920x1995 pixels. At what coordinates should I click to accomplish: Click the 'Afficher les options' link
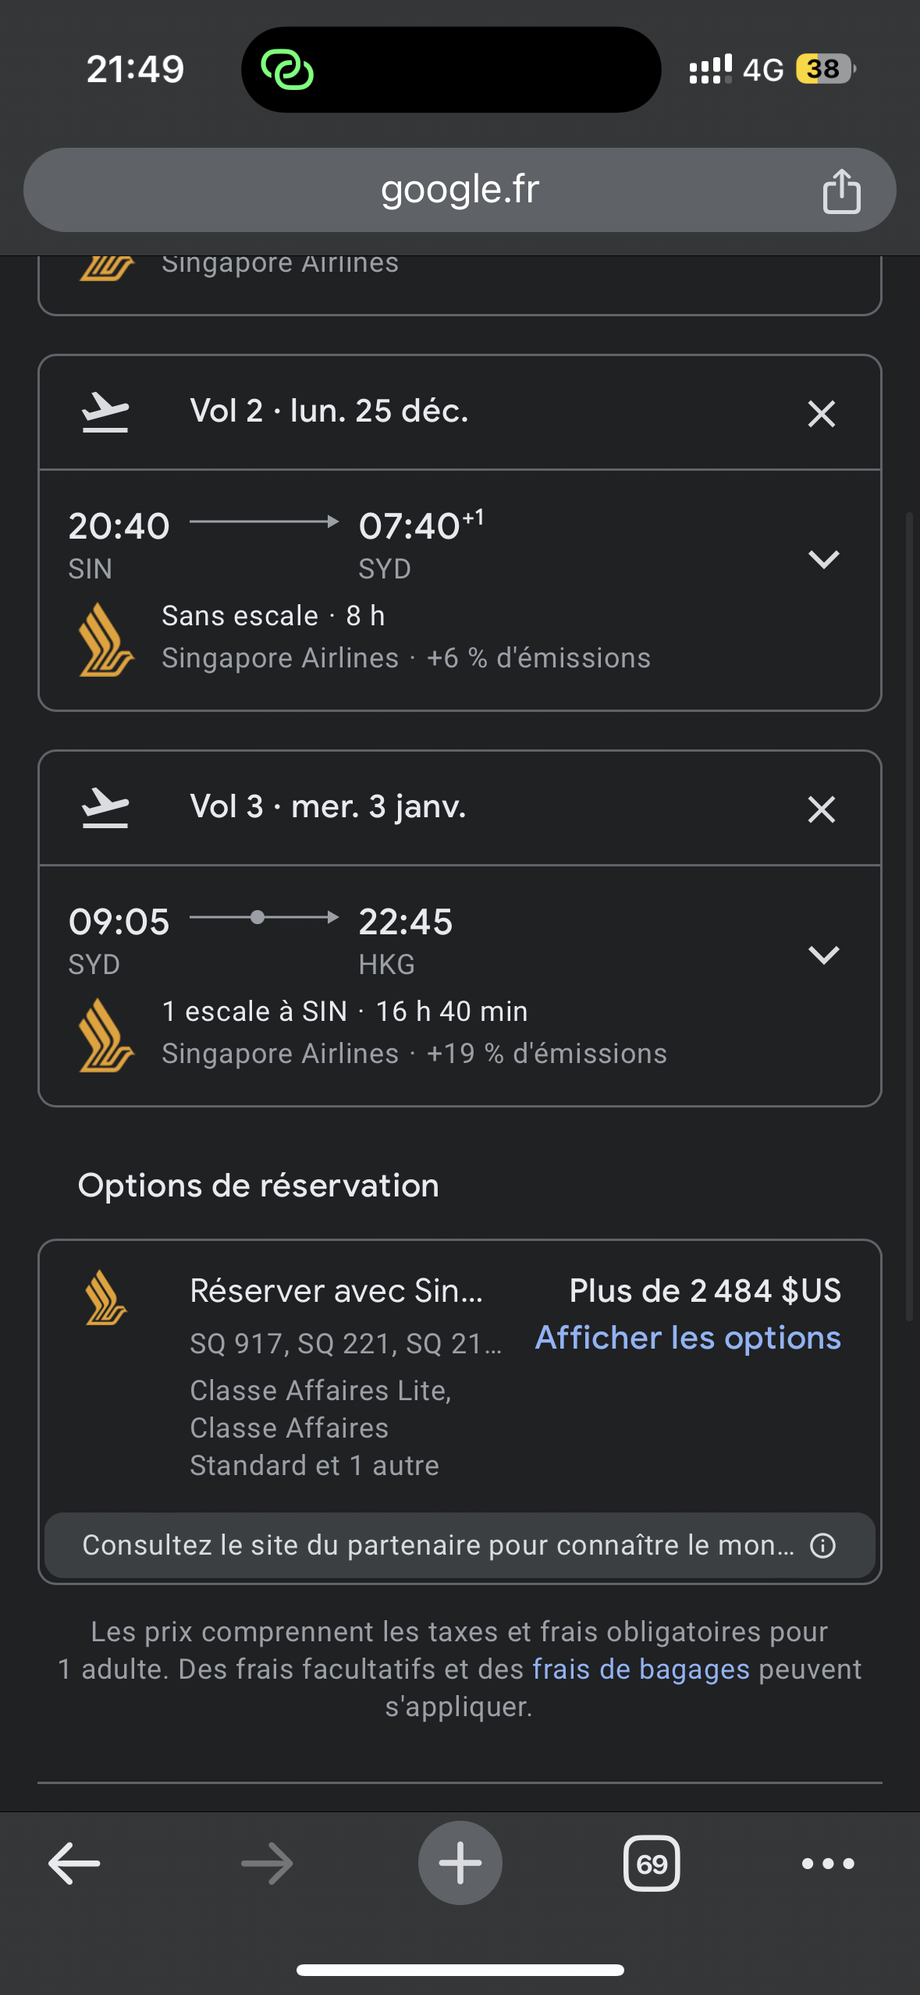pos(688,1338)
